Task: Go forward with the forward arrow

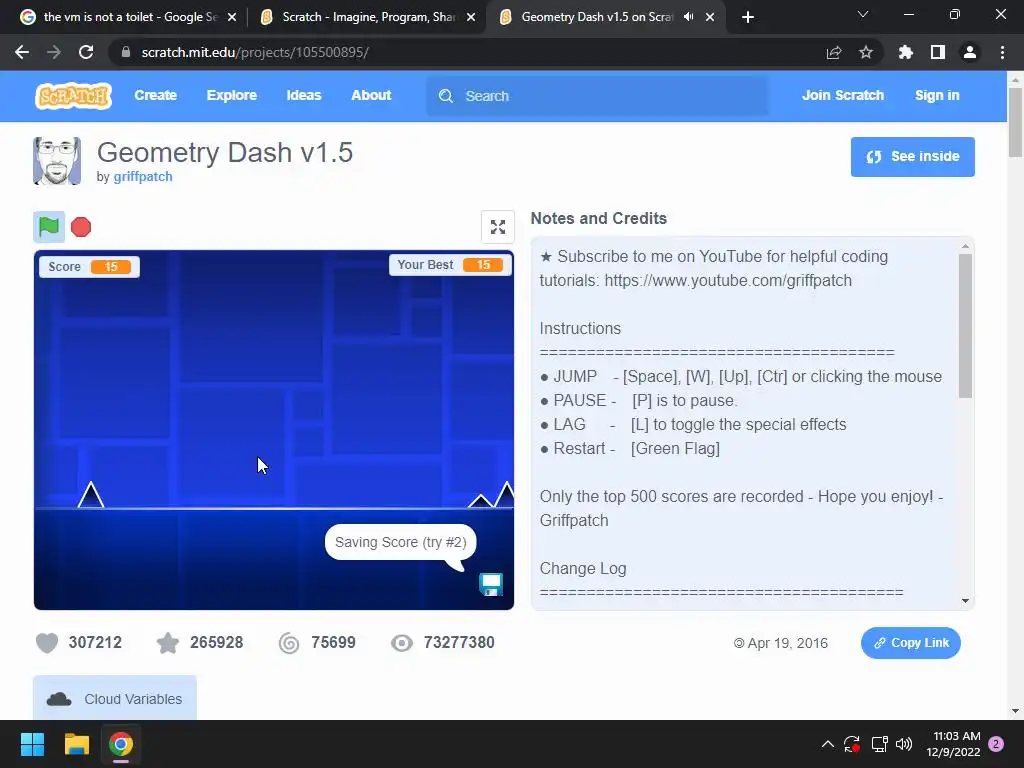Action: (54, 52)
